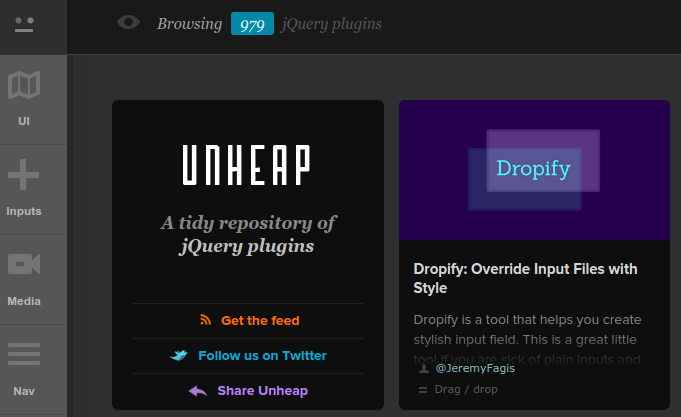Image resolution: width=681 pixels, height=417 pixels.
Task: Open the Inputs category plus icon
Action: [23, 175]
